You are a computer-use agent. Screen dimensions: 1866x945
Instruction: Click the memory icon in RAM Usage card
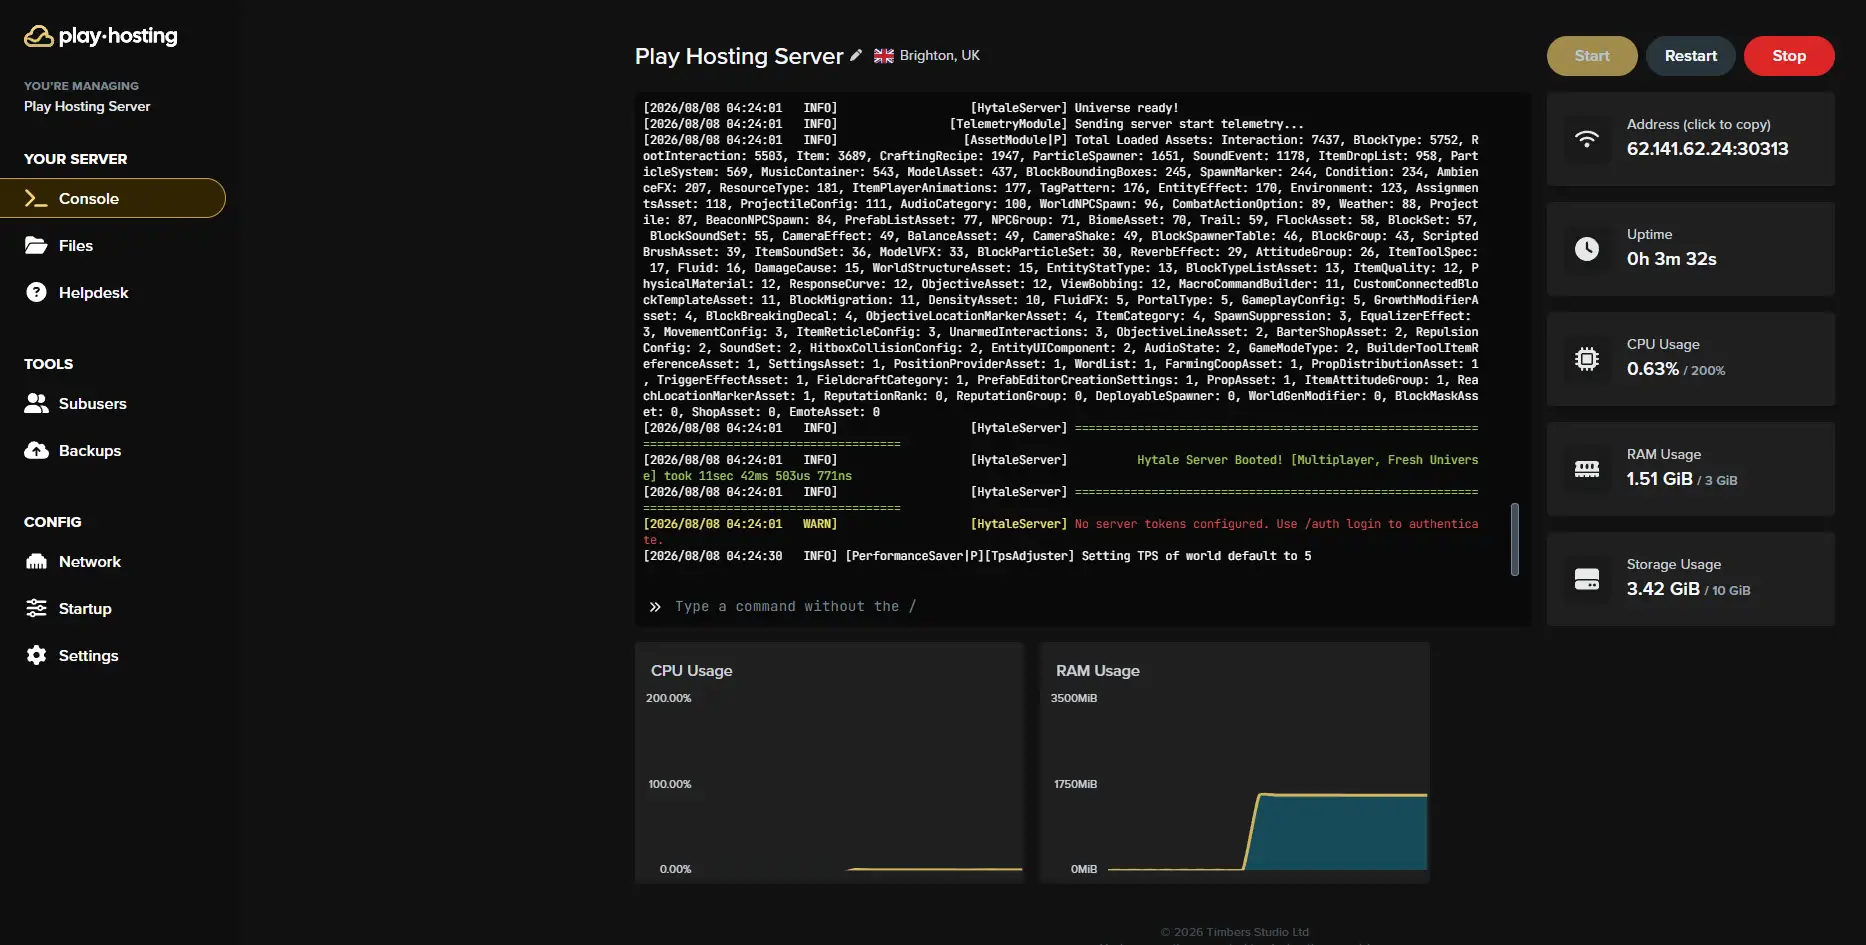click(x=1587, y=469)
